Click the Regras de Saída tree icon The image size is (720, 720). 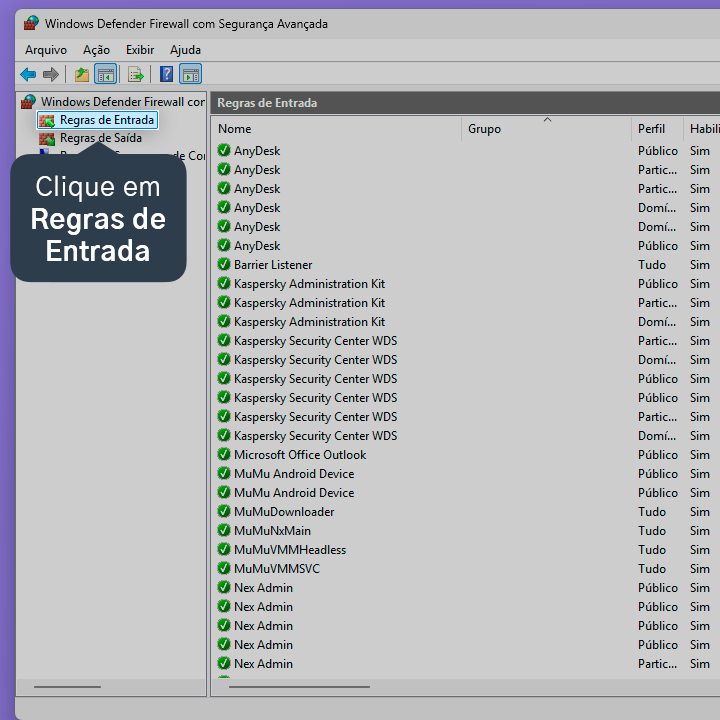coord(47,138)
